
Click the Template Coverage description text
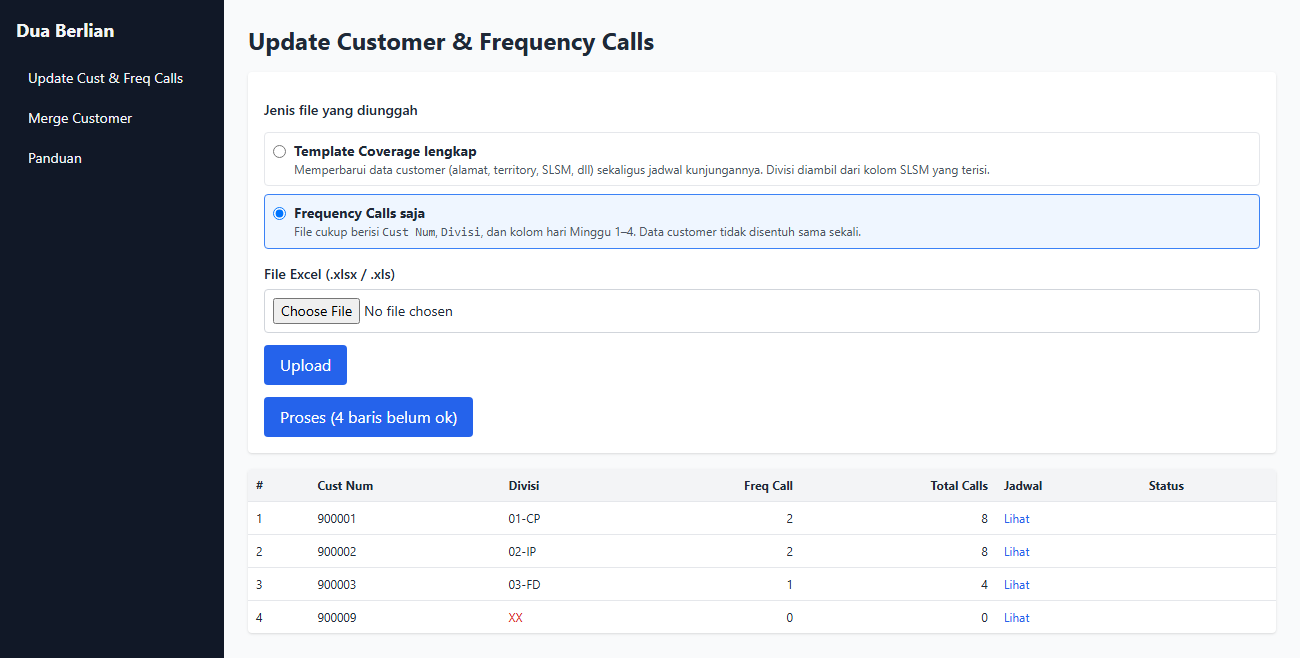[x=642, y=170]
